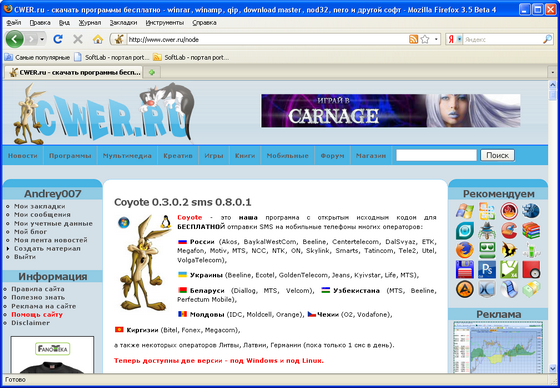Click the Поиск button
The image size is (560, 388).
[x=498, y=155]
